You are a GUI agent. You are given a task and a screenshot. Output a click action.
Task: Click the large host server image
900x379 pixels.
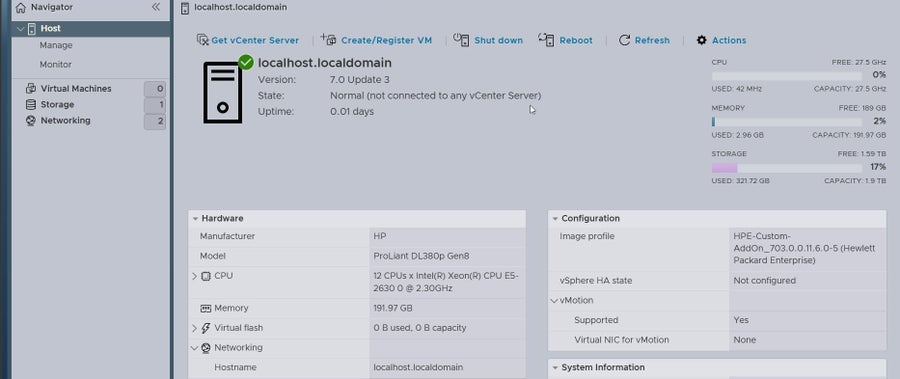point(223,93)
